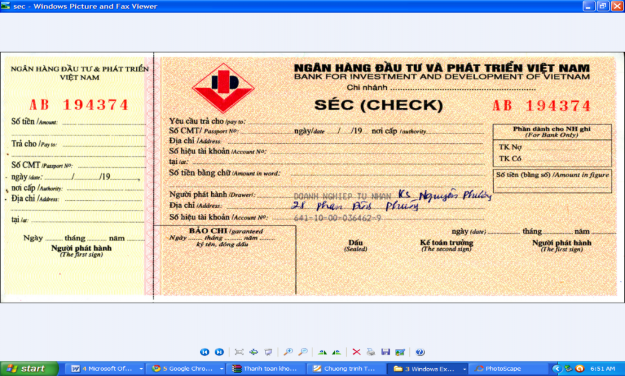This screenshot has height=376, width=625.
Task: Zoom out of the check image
Action: [303, 352]
